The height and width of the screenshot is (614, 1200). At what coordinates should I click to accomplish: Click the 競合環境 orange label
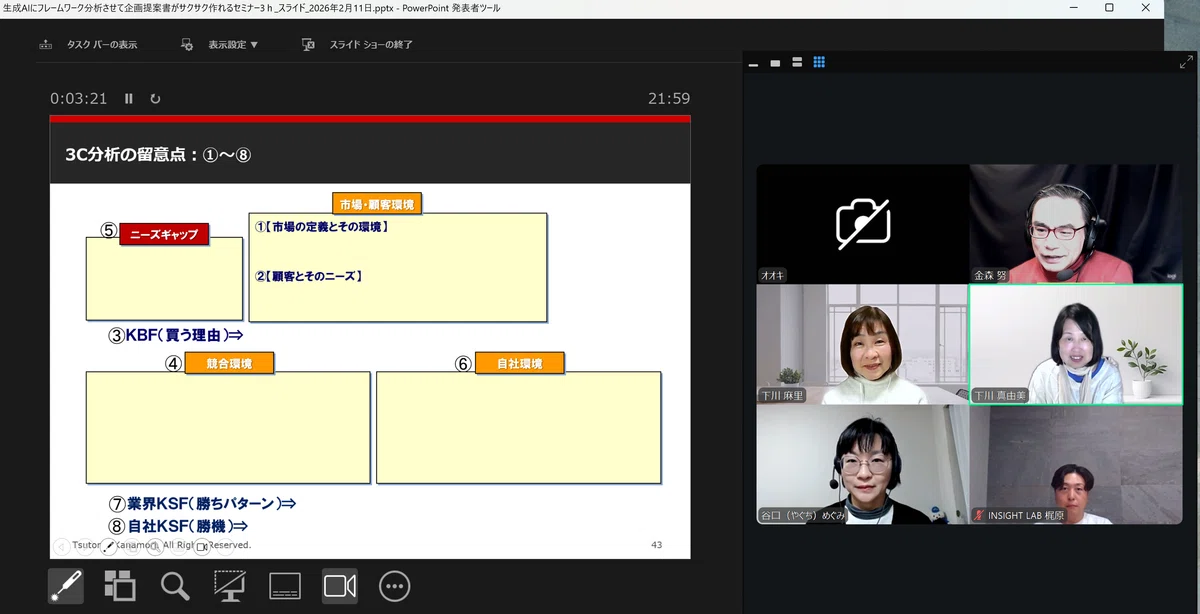(229, 363)
